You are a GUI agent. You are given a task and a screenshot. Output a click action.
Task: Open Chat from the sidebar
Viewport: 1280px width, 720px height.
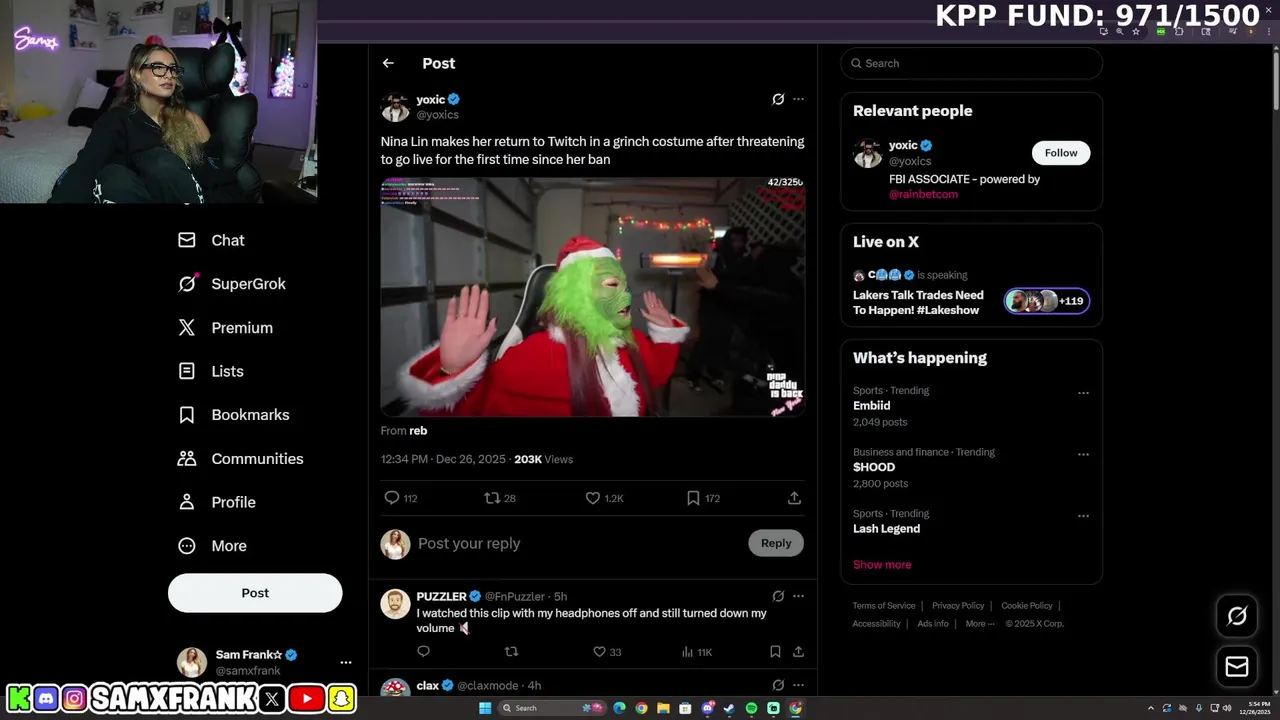[211, 240]
